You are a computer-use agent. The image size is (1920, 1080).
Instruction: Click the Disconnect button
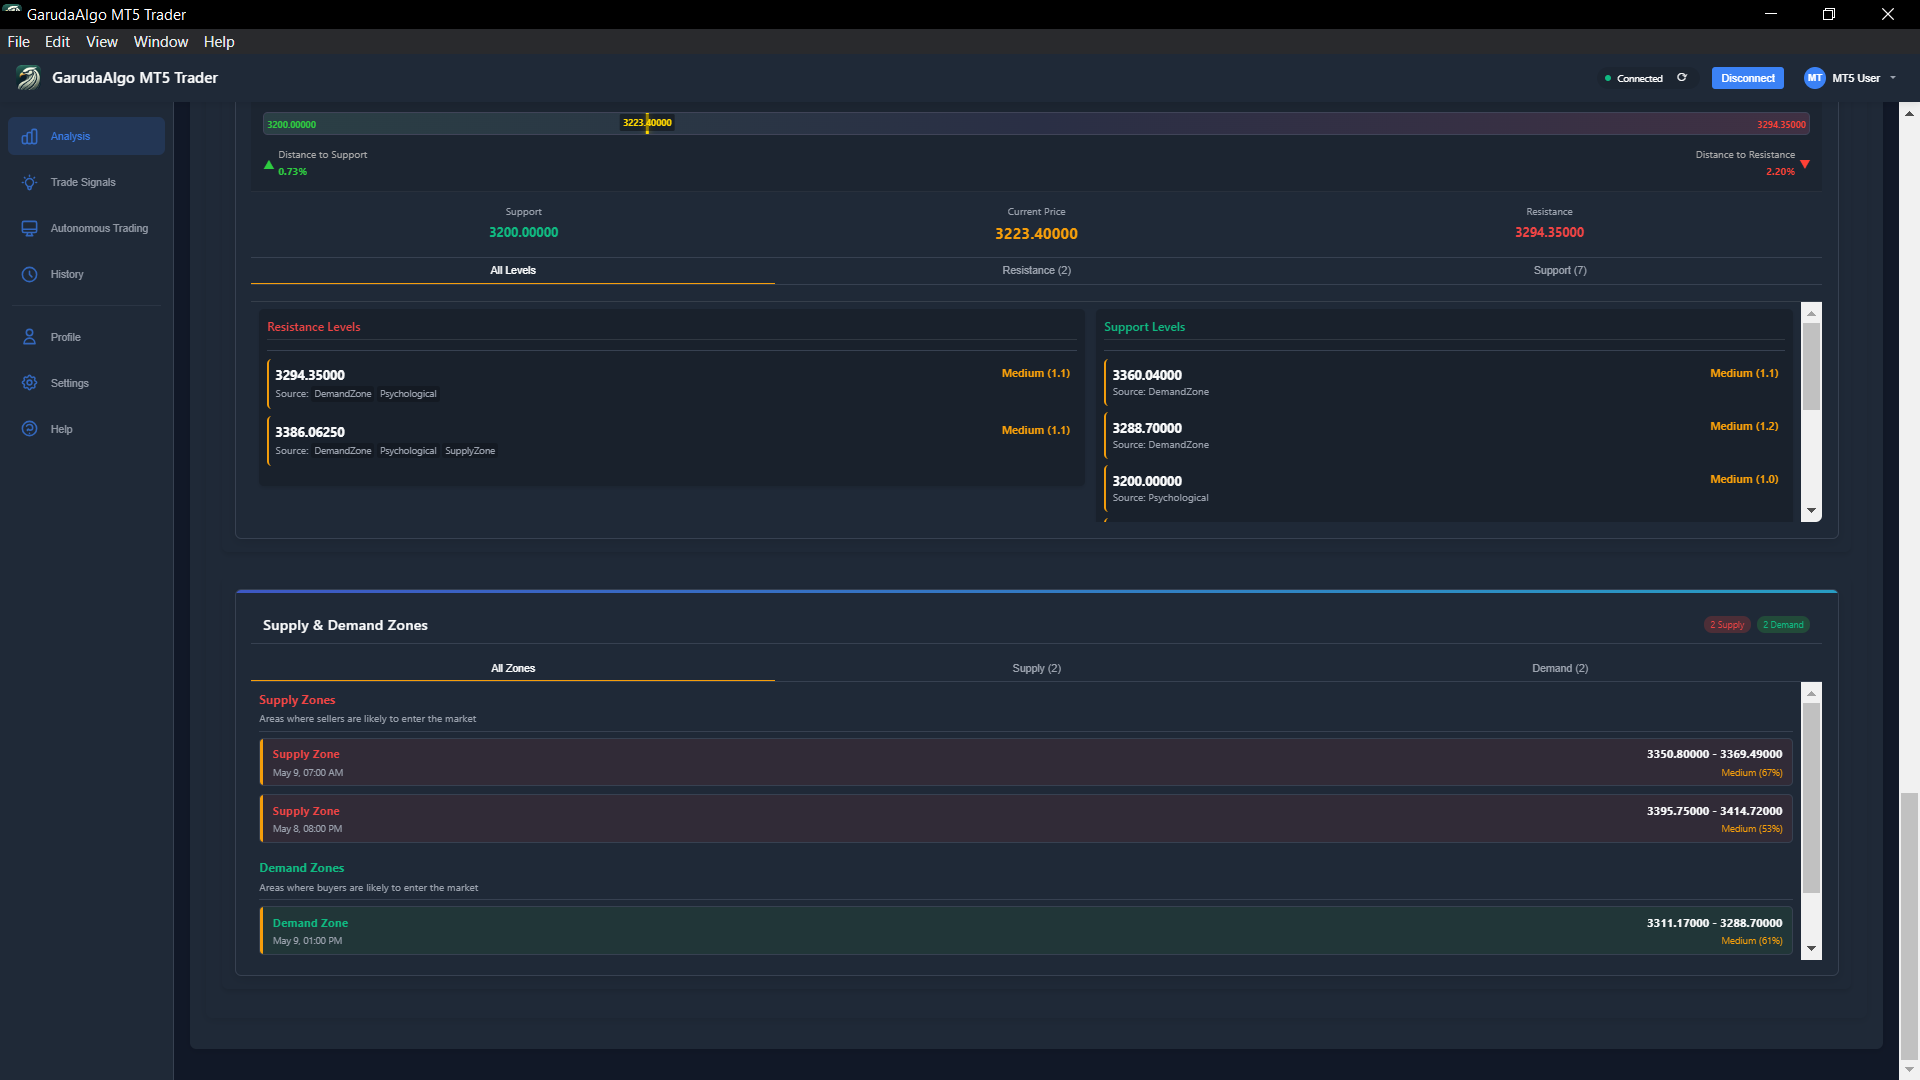click(x=1747, y=77)
